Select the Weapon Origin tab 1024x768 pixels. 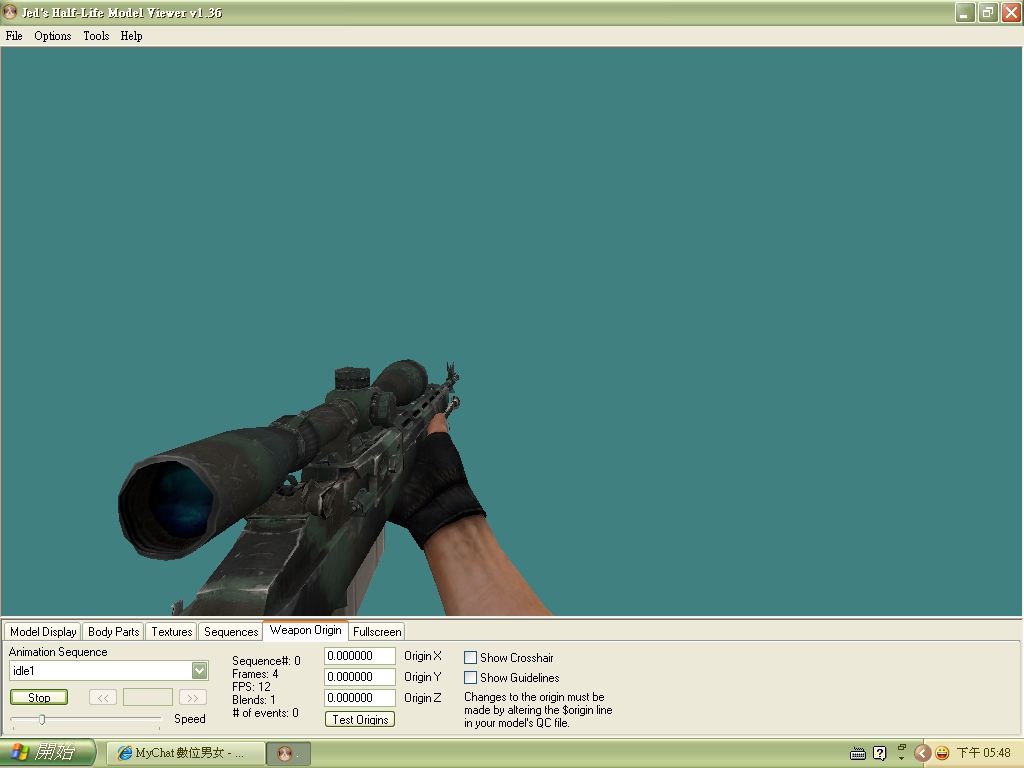point(306,630)
